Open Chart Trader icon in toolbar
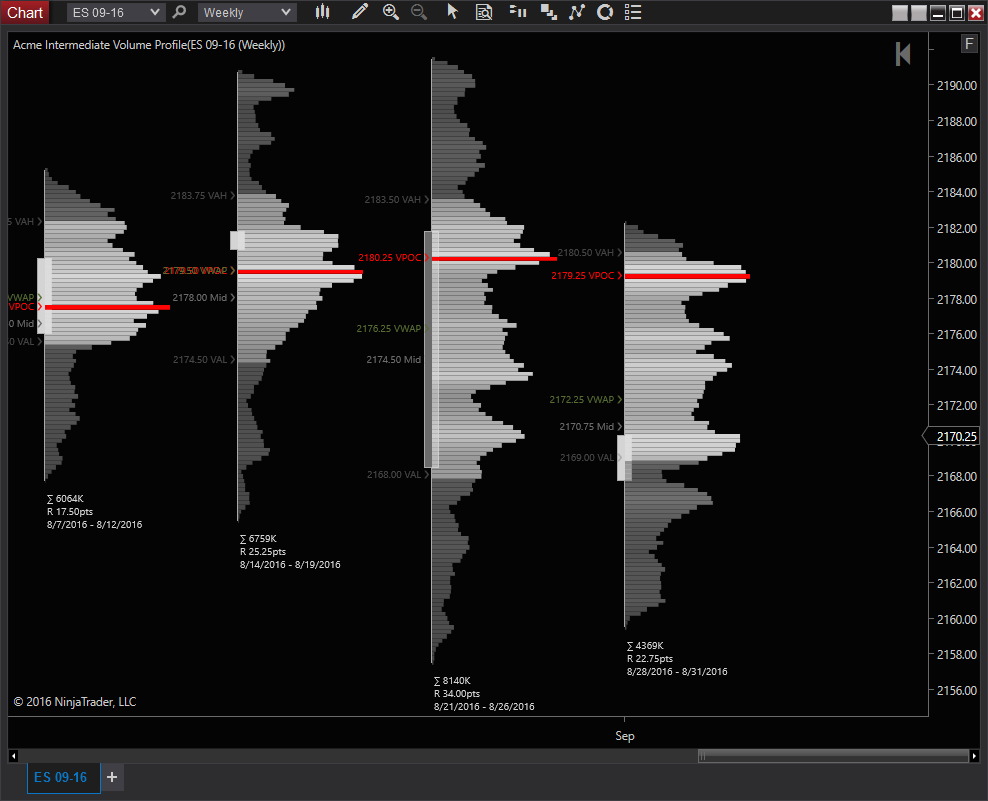This screenshot has width=988, height=801. 518,12
